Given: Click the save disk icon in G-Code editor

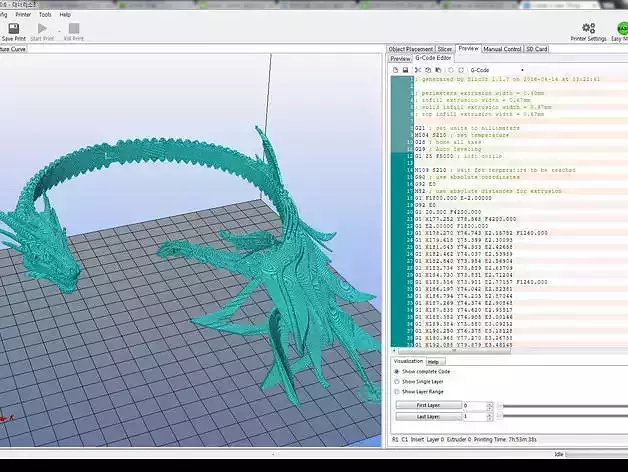Looking at the screenshot, I should (x=405, y=70).
